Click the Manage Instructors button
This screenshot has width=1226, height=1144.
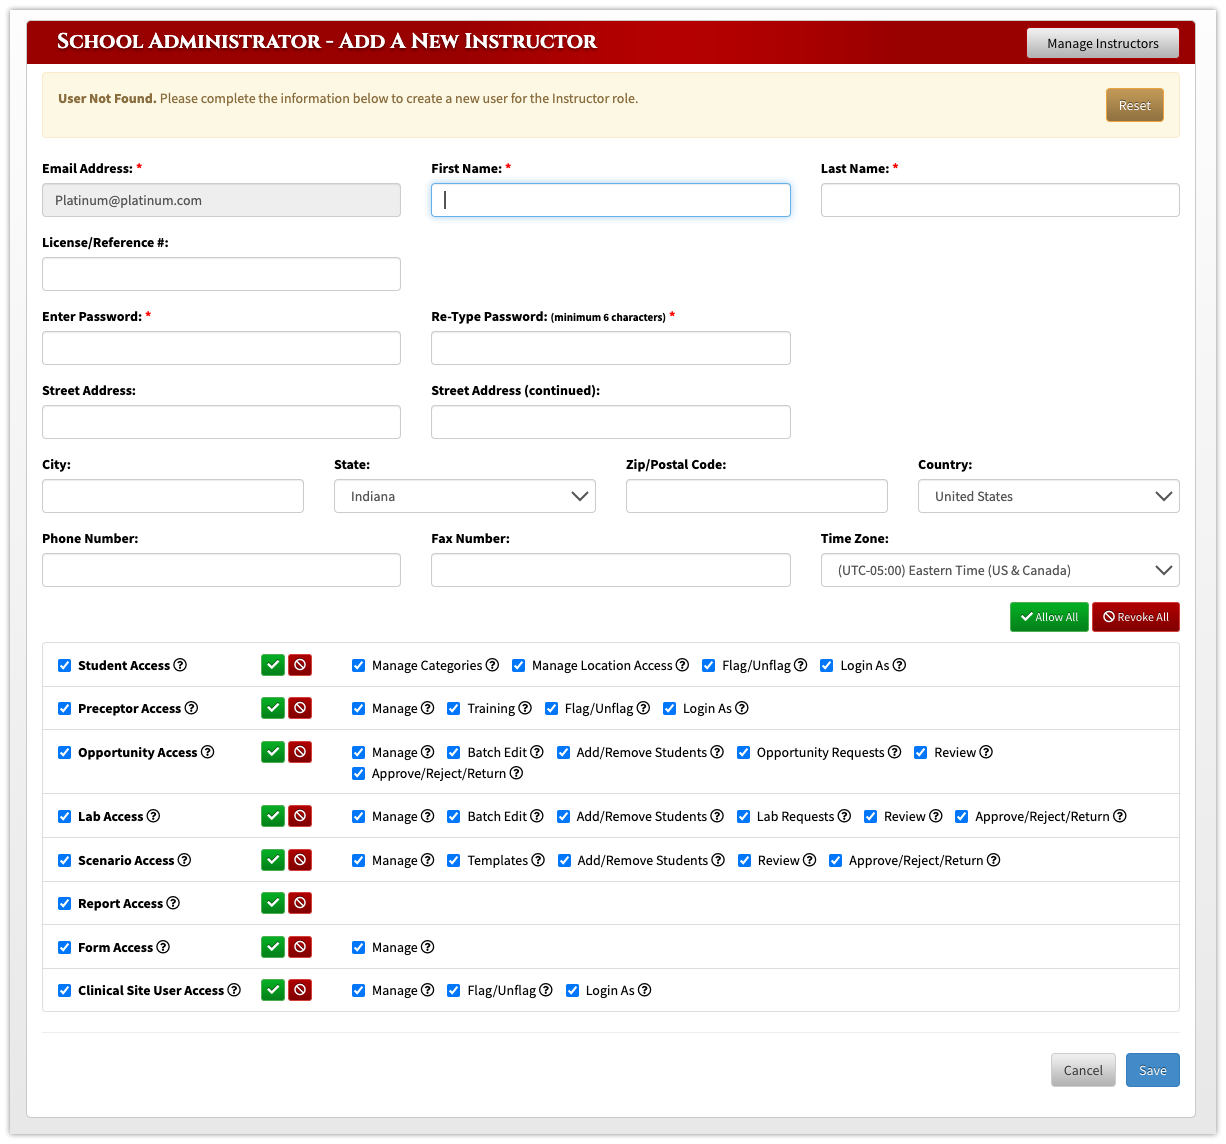(x=1102, y=43)
